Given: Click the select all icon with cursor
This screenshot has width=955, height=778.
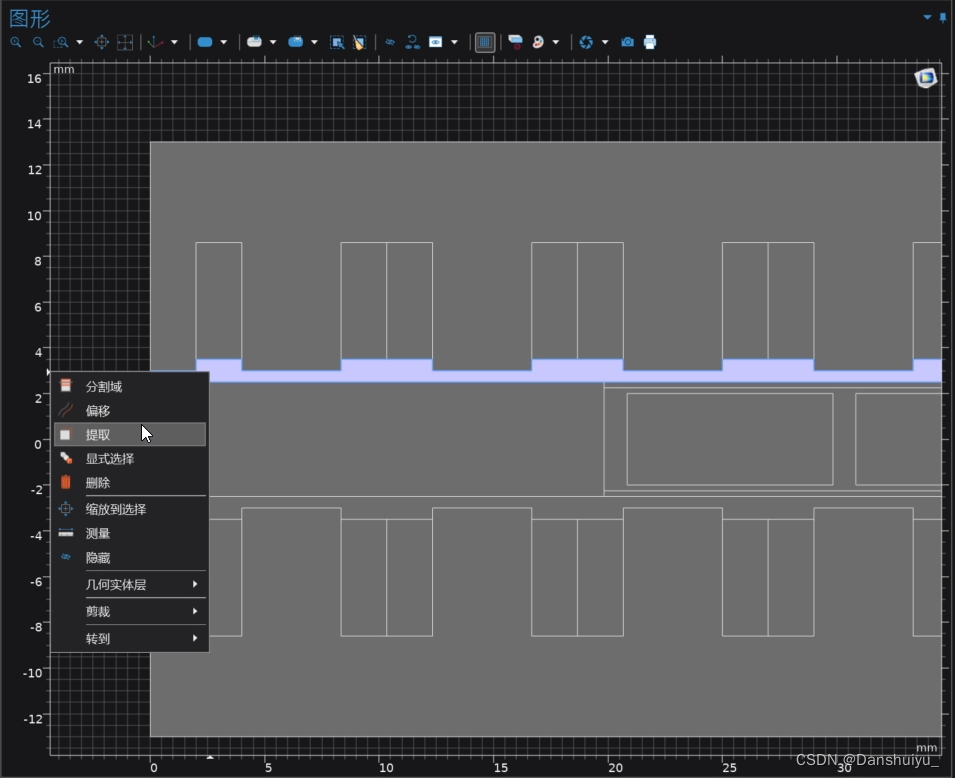Looking at the screenshot, I should pos(337,42).
